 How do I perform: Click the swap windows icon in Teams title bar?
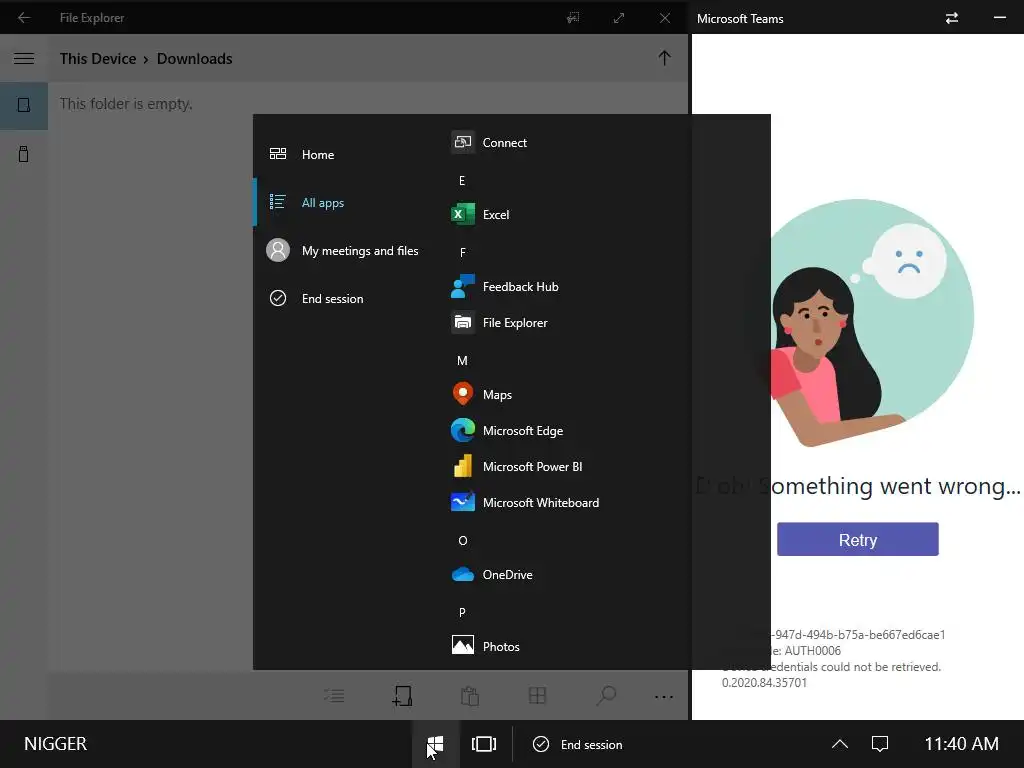point(952,18)
